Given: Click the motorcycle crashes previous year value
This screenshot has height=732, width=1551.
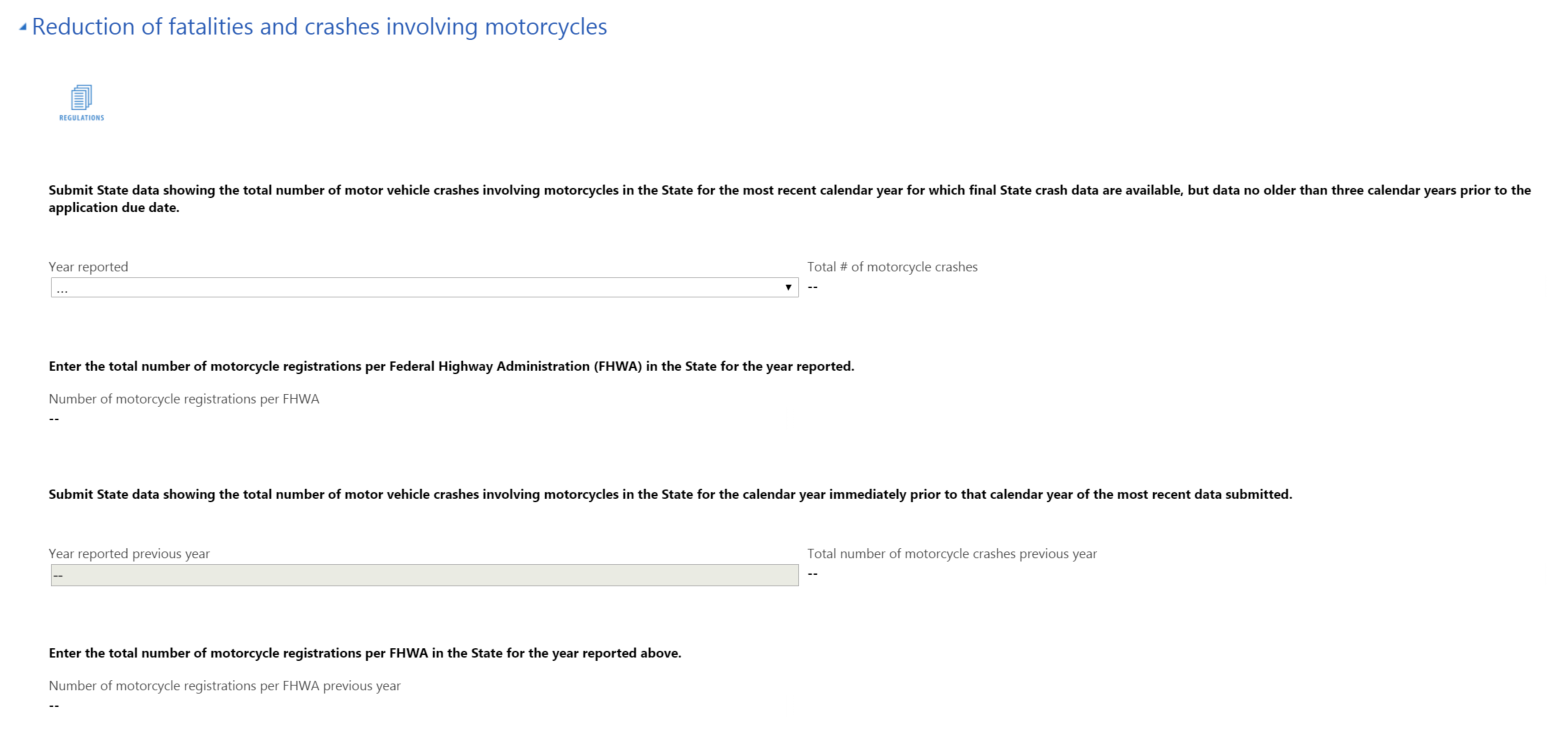Looking at the screenshot, I should pos(813,574).
